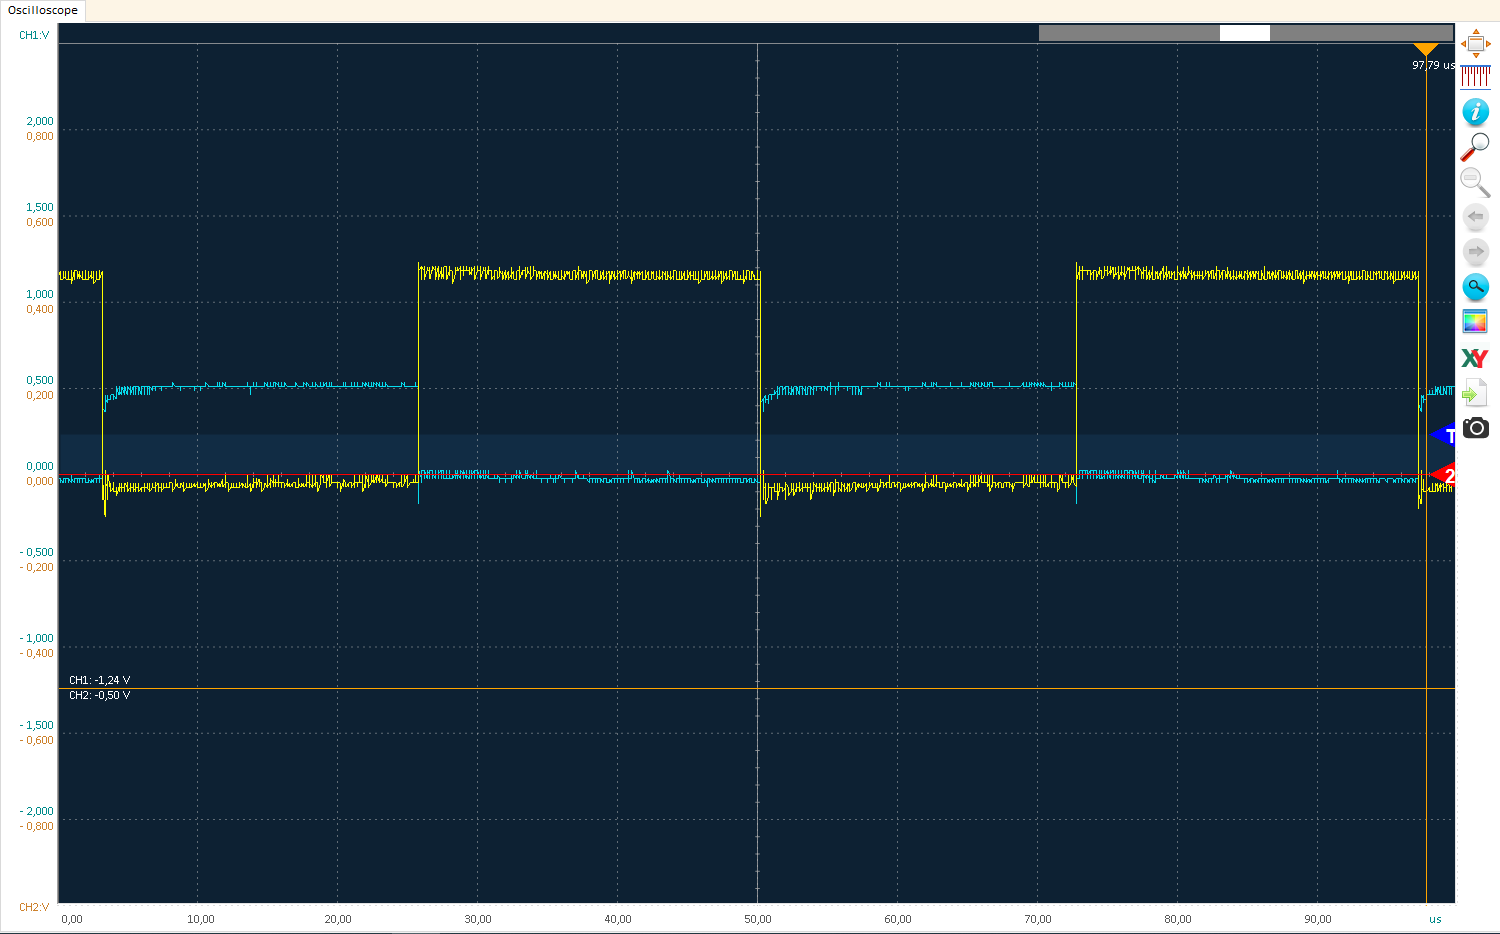Click the CH2: -0,50 V cursor readout
Viewport: 1500px width, 934px height.
(99, 695)
